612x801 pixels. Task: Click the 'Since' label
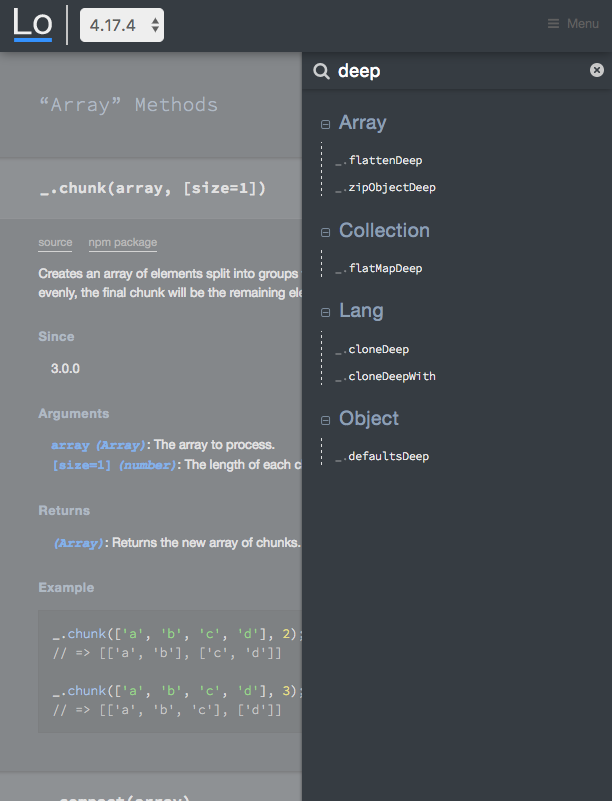click(56, 337)
